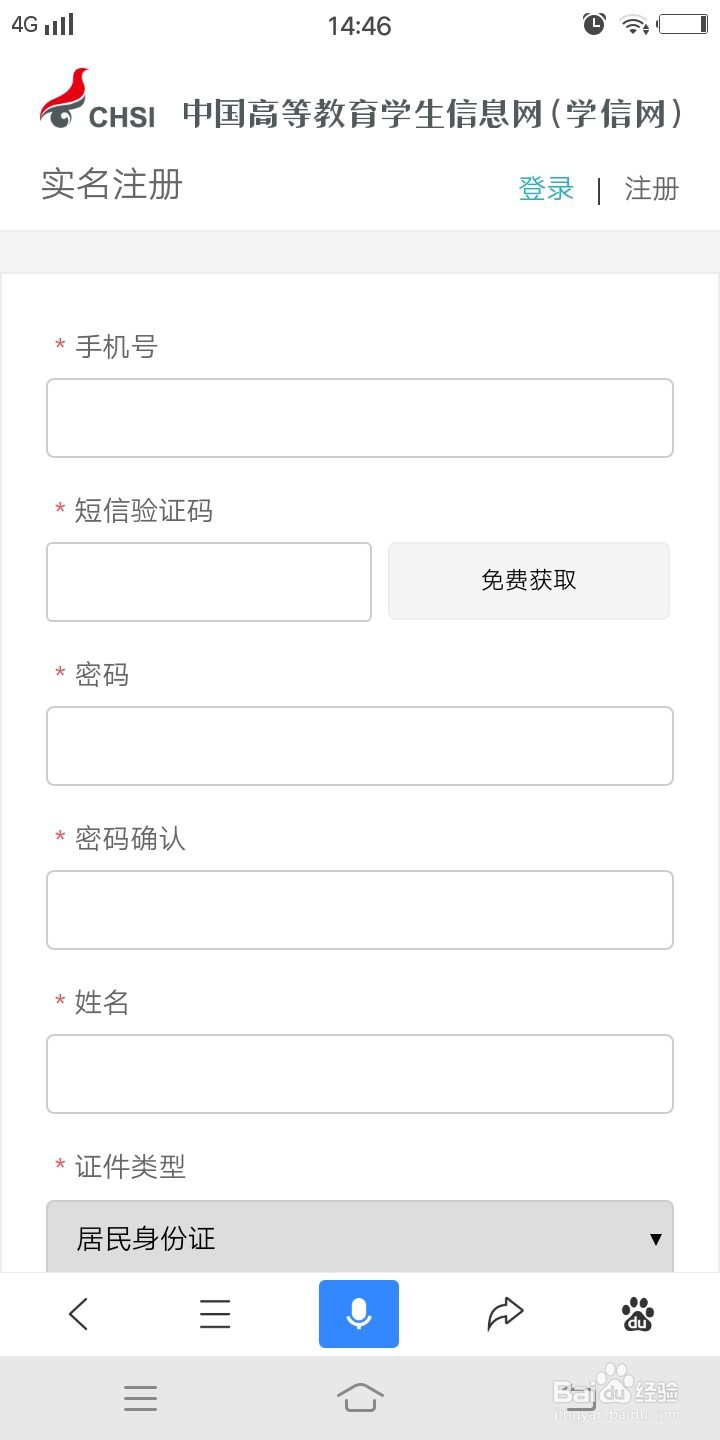
Task: Open Baidu app via the bear icon
Action: [x=638, y=1314]
